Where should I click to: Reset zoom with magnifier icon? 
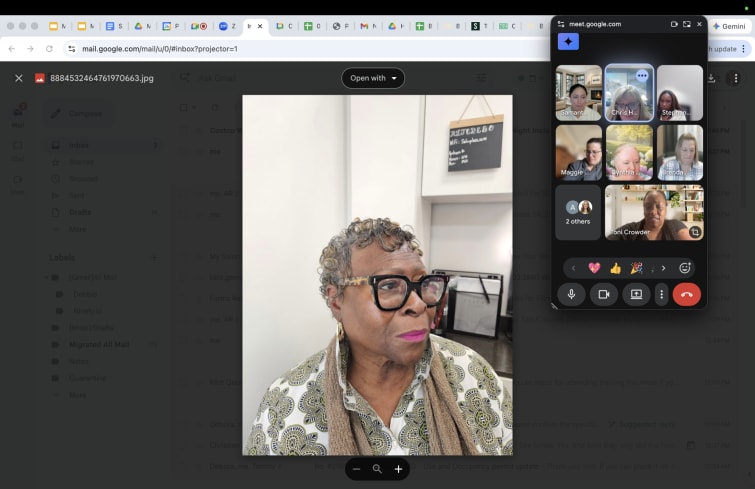click(377, 469)
